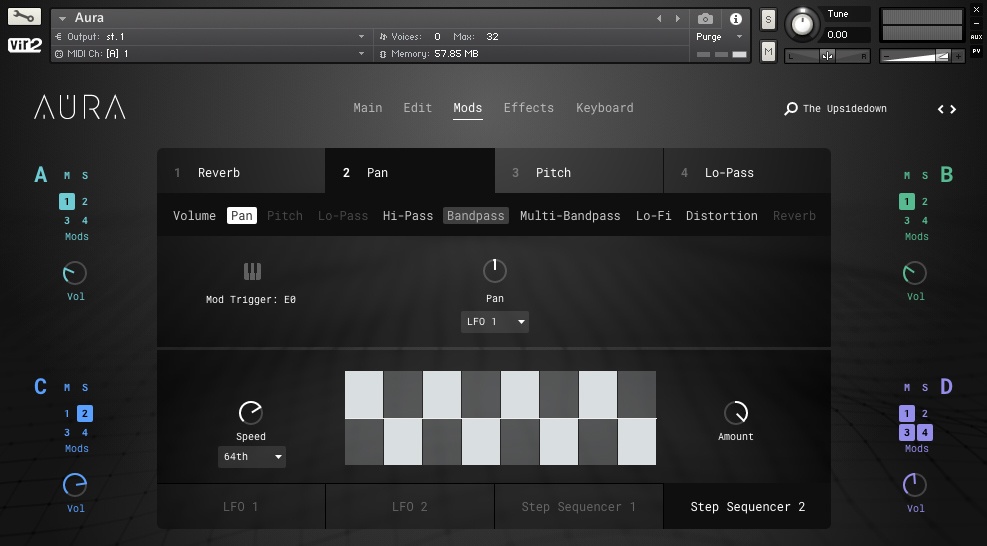
Task: Open the LFO 1 source dropdown
Action: (x=495, y=322)
